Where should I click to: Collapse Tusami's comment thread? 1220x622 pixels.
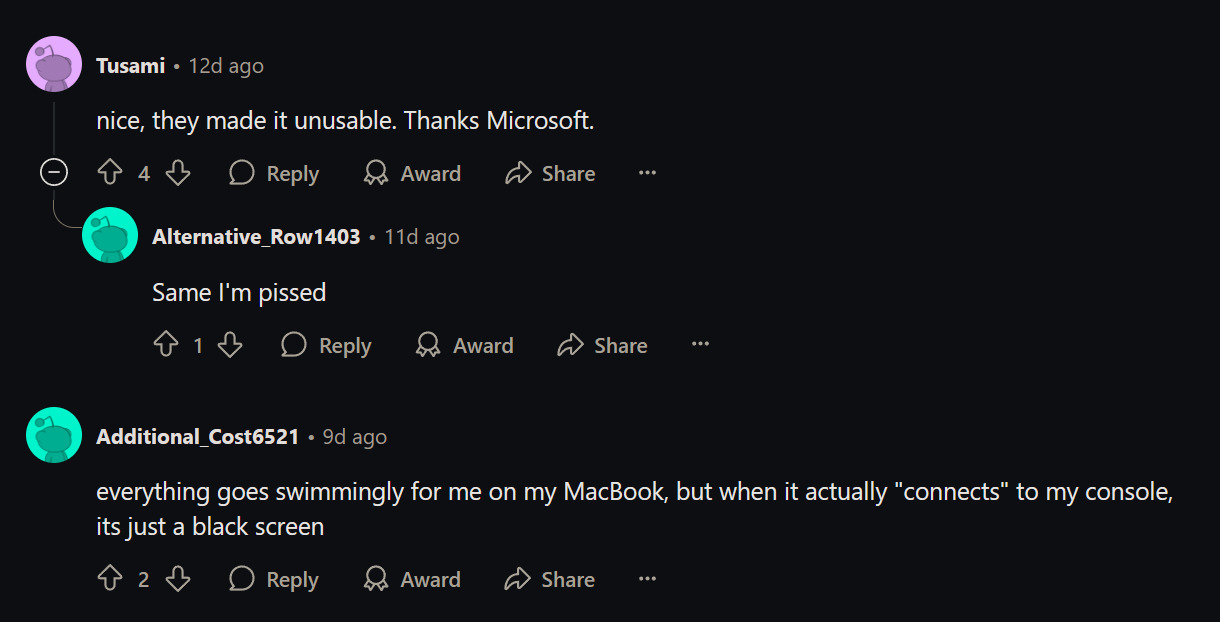pyautogui.click(x=53, y=173)
